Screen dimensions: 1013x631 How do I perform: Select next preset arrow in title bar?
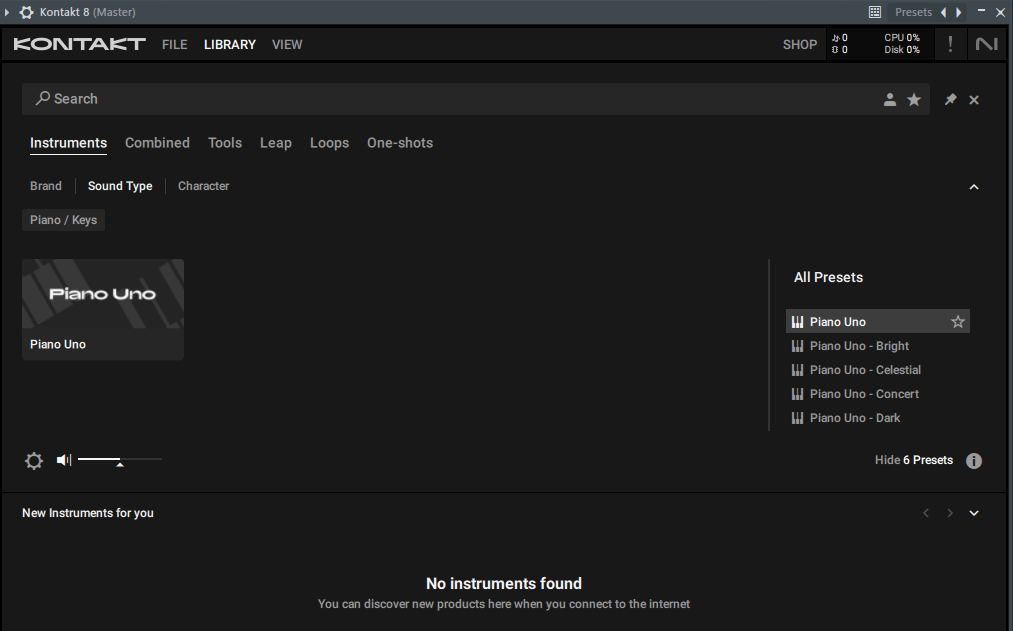pos(959,12)
